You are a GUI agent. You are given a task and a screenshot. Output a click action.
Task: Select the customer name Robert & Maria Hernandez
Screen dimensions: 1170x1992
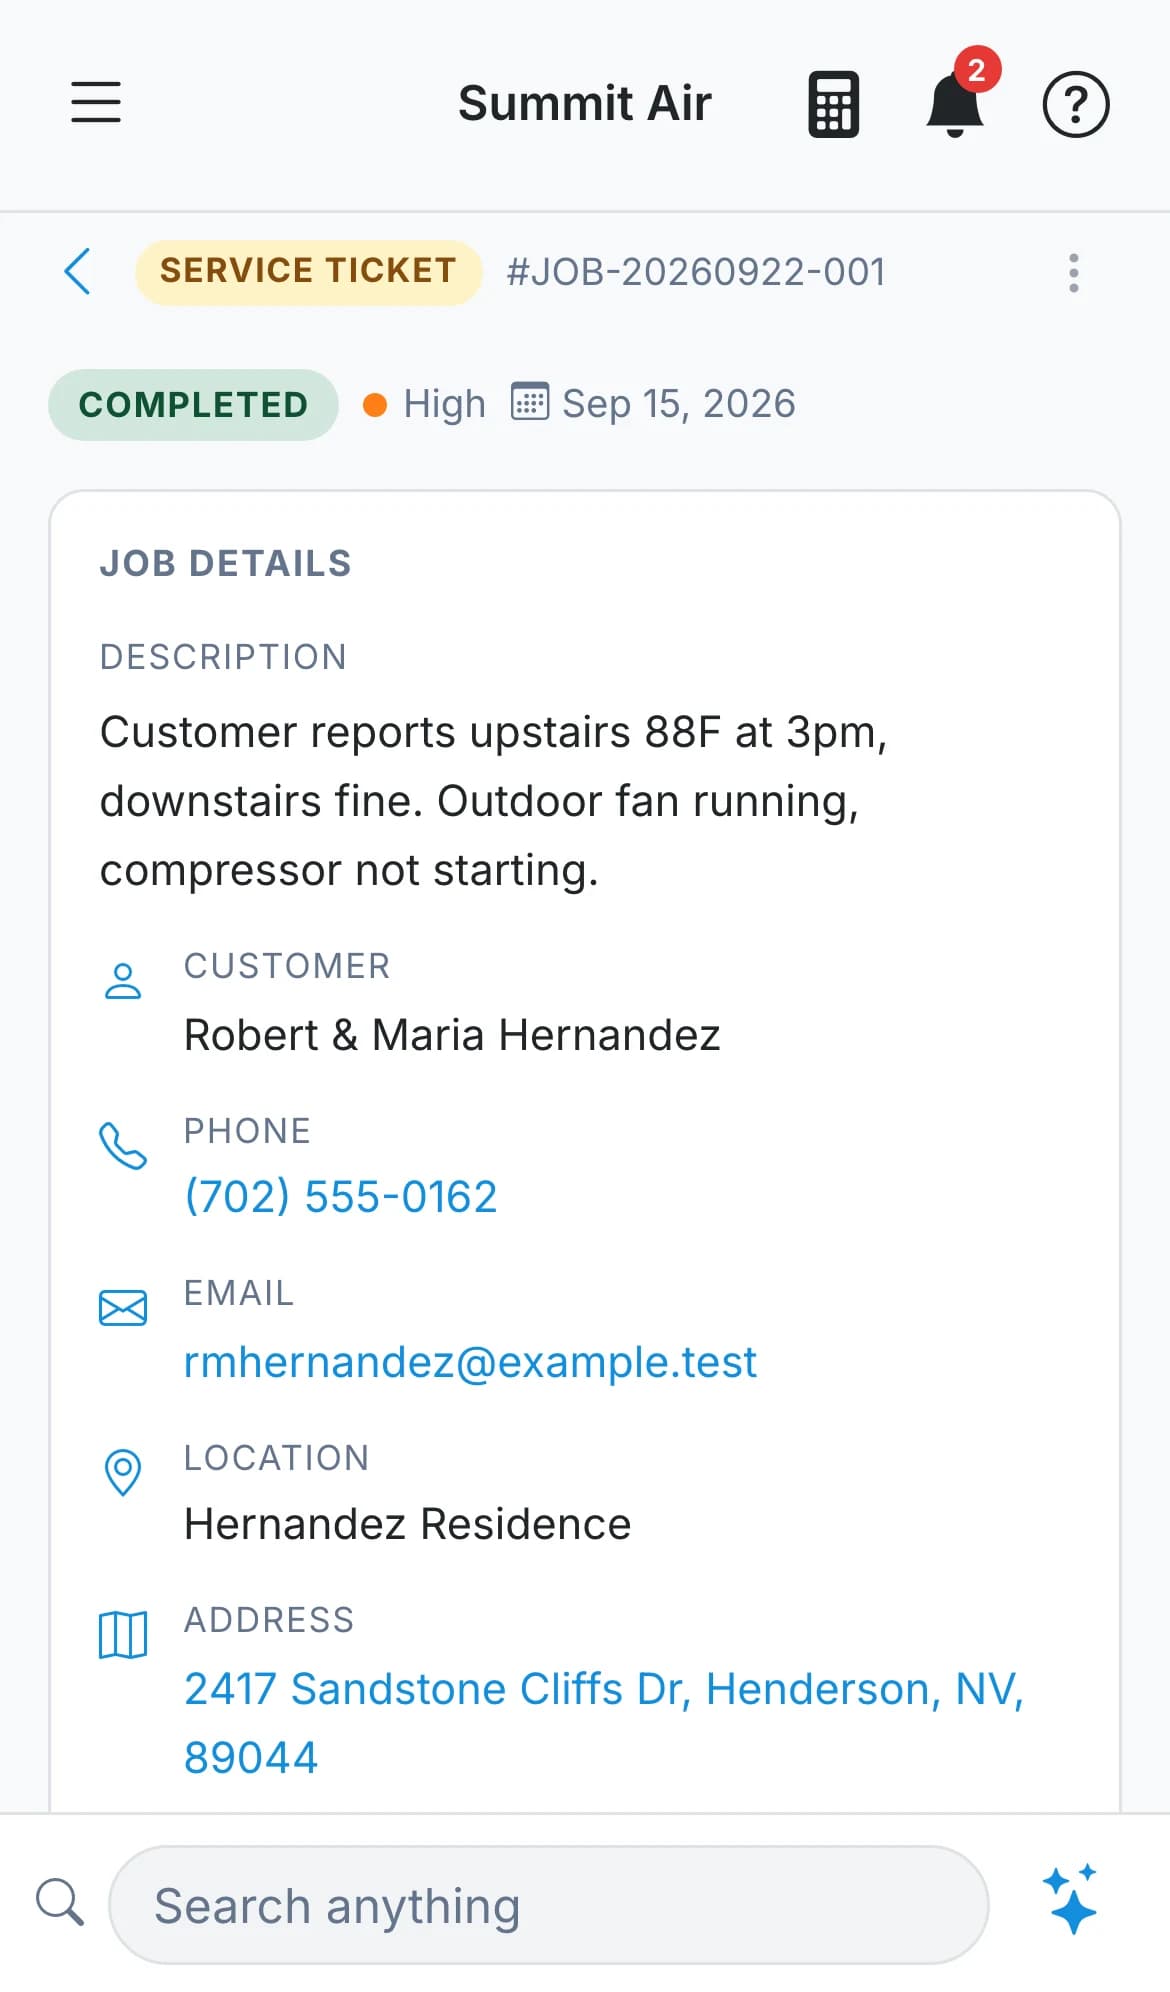(x=452, y=1035)
